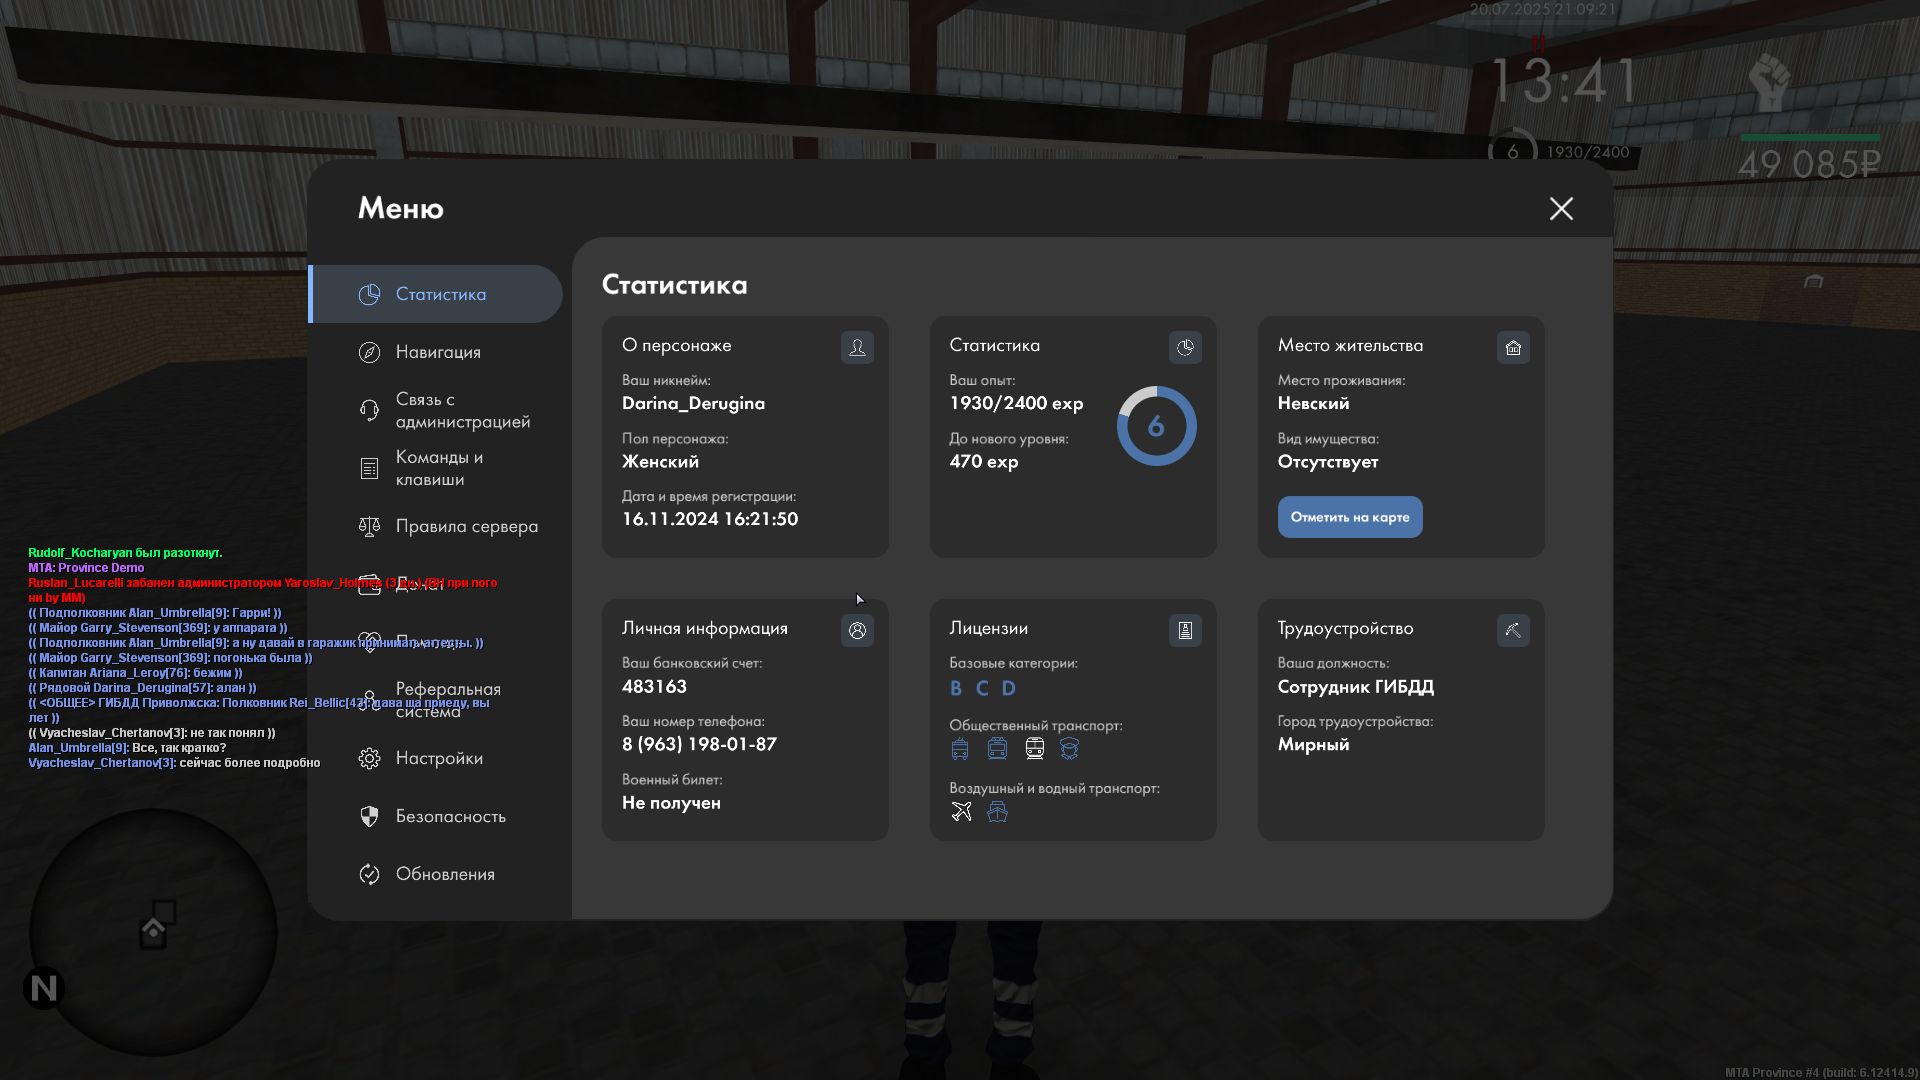1920x1080 pixels.
Task: Click the account icon in Личная информация card
Action: [857, 630]
